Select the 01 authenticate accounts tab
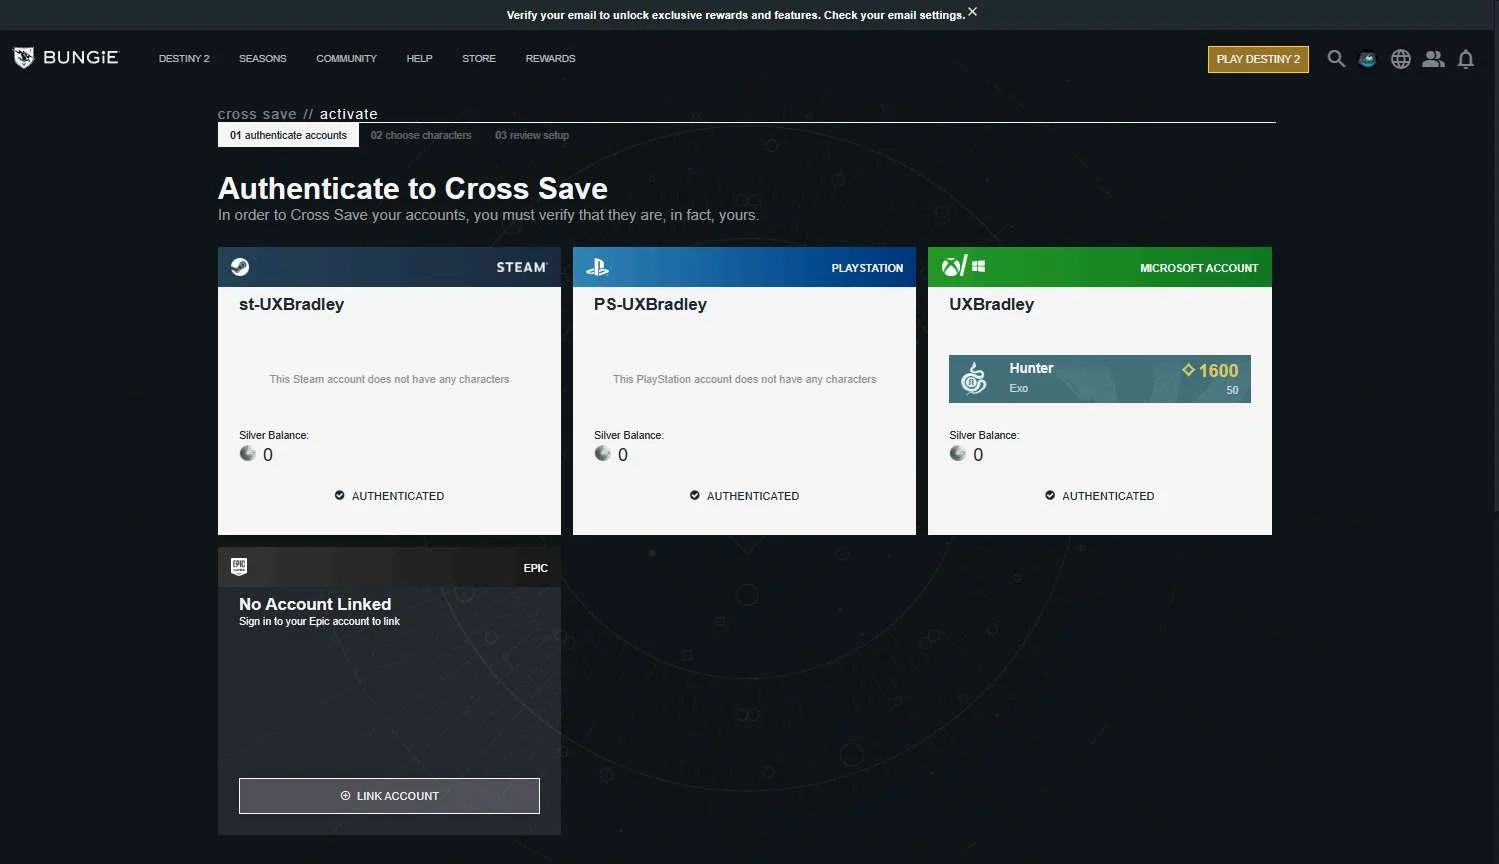 (x=288, y=135)
